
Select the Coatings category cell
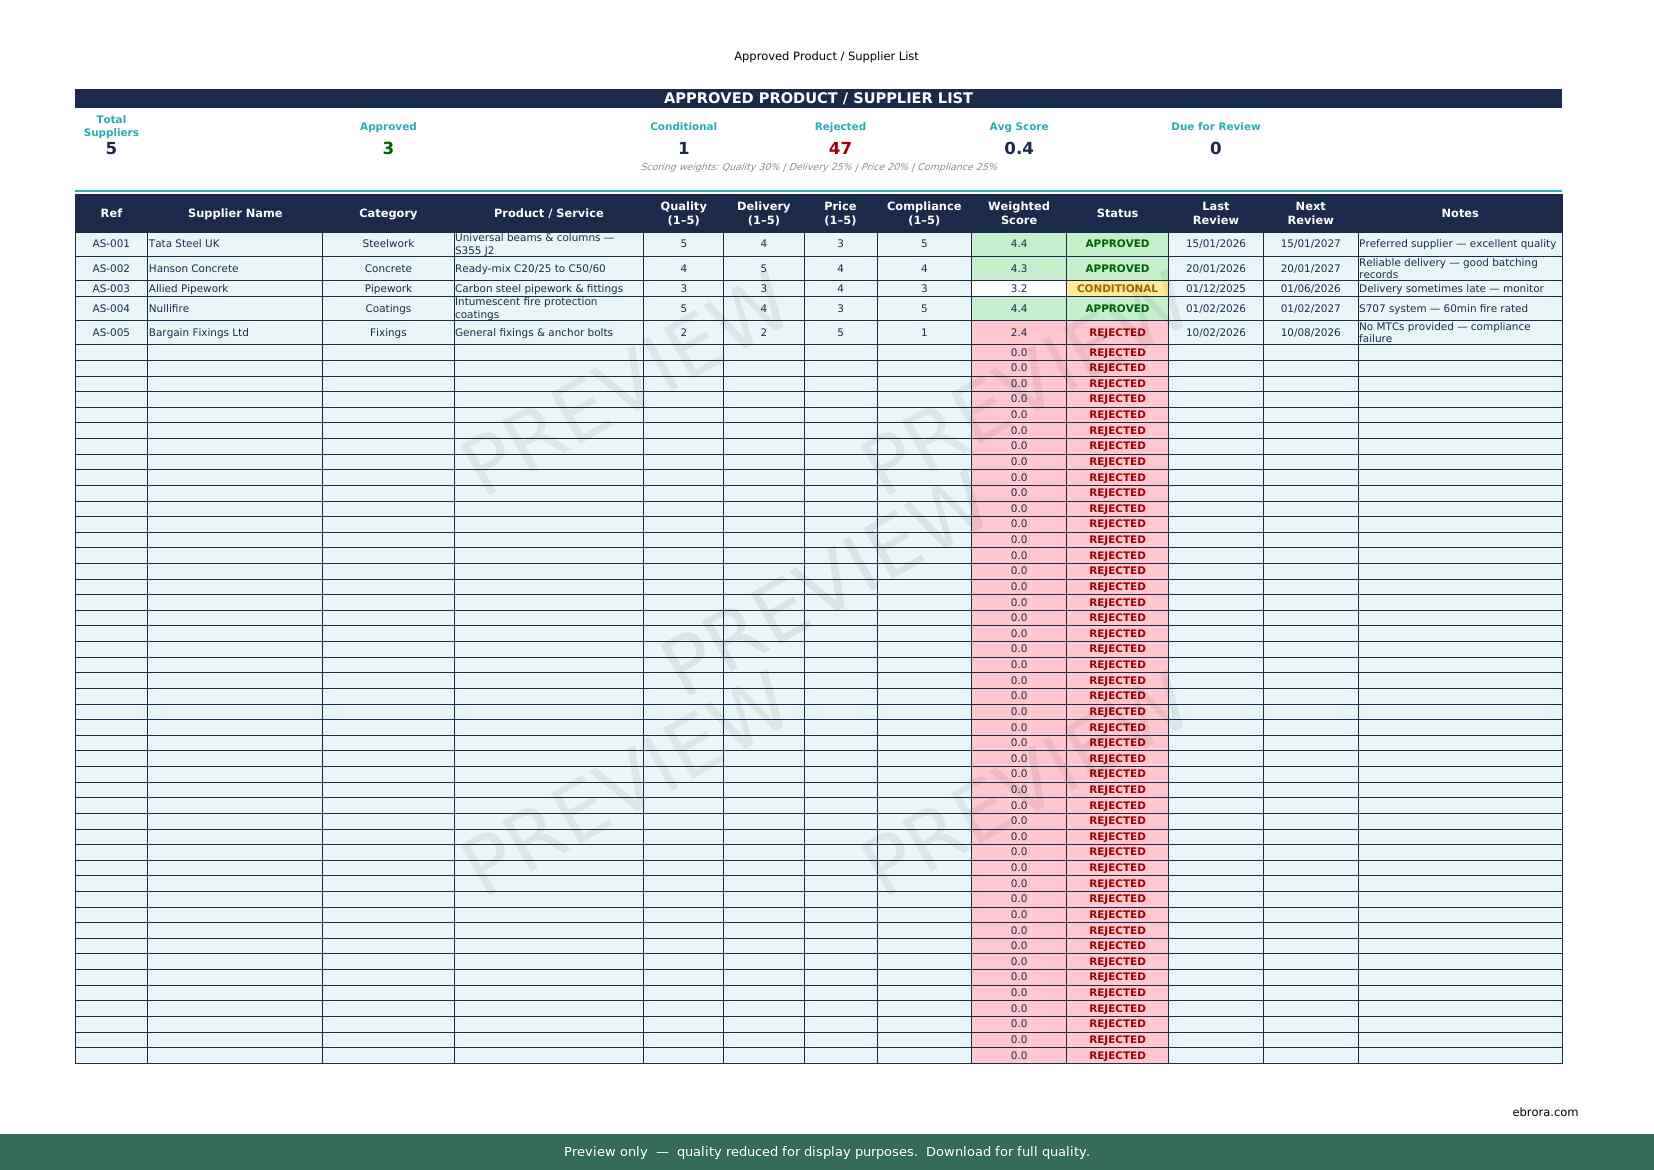point(388,309)
